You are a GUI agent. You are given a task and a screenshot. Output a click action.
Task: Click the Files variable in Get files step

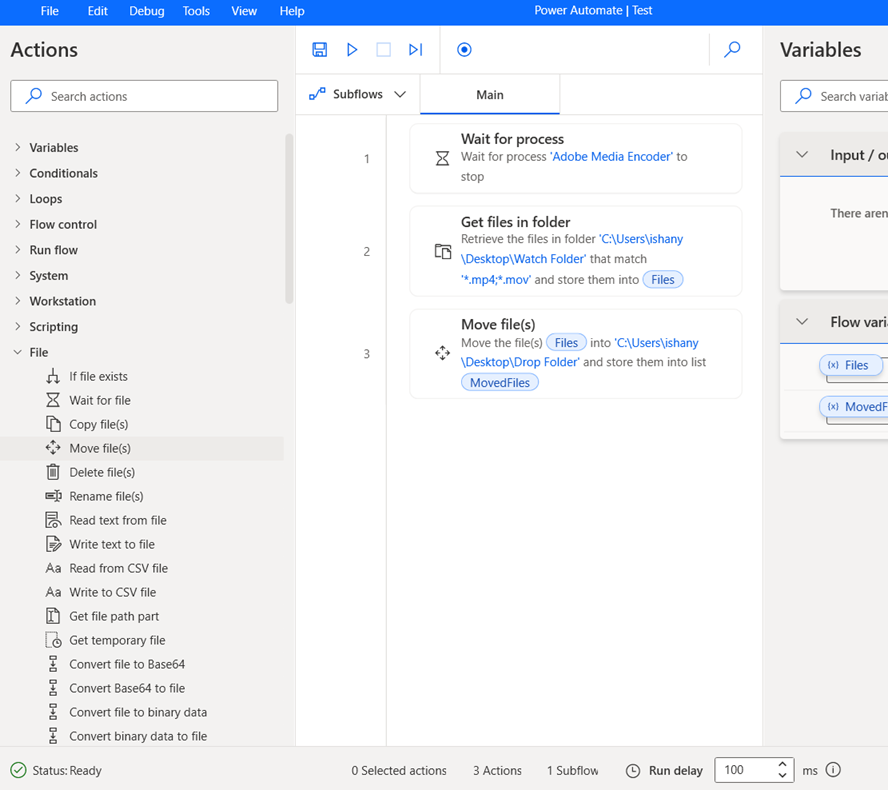click(x=663, y=280)
